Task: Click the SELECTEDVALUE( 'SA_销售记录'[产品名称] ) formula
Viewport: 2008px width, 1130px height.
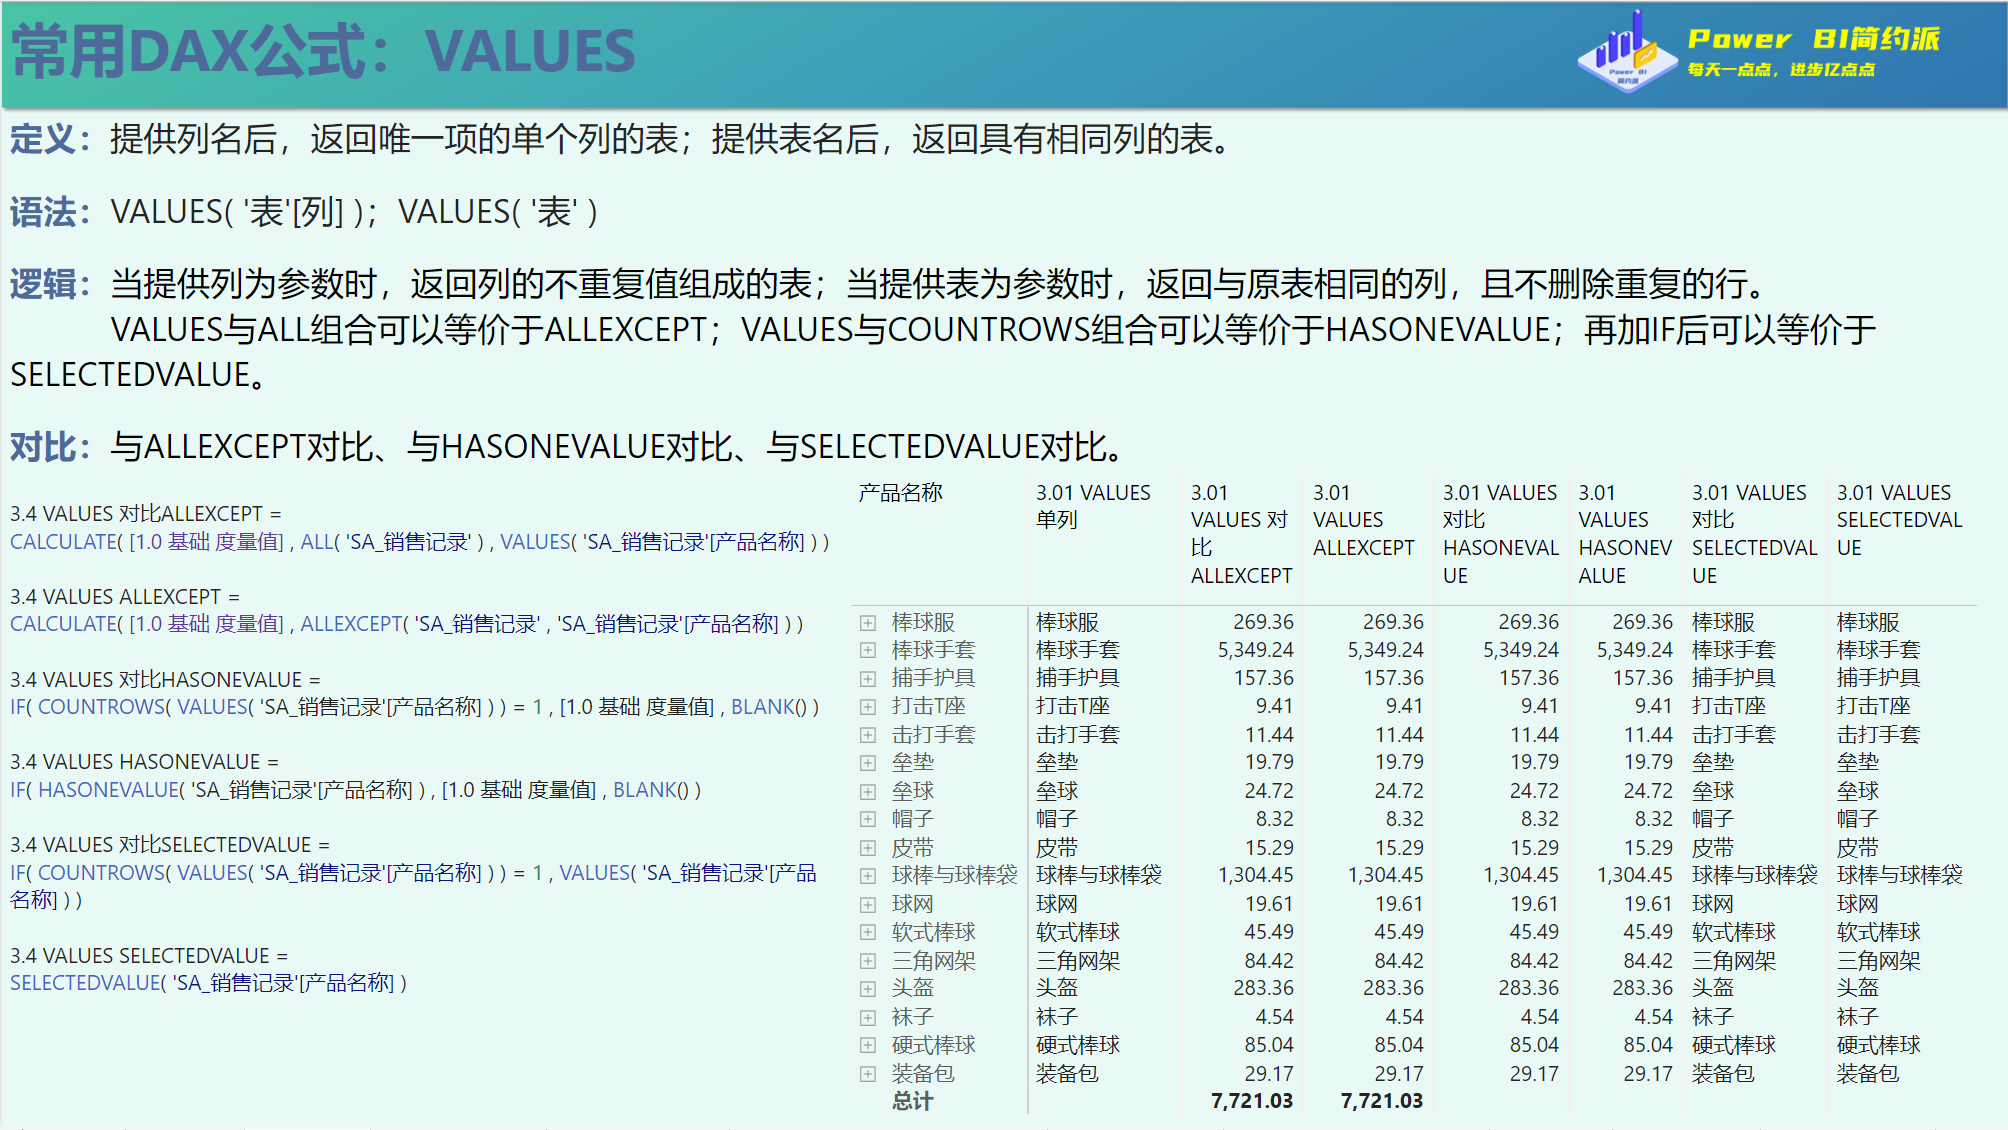Action: pyautogui.click(x=208, y=984)
